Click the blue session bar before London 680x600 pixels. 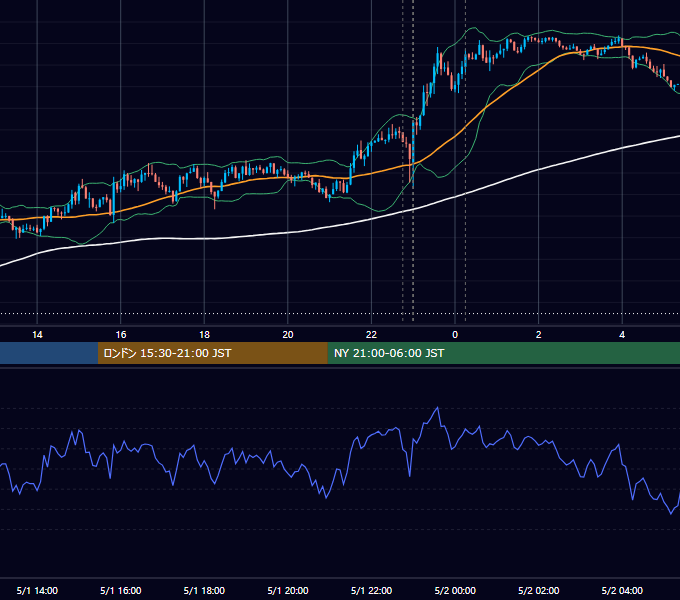[49, 353]
